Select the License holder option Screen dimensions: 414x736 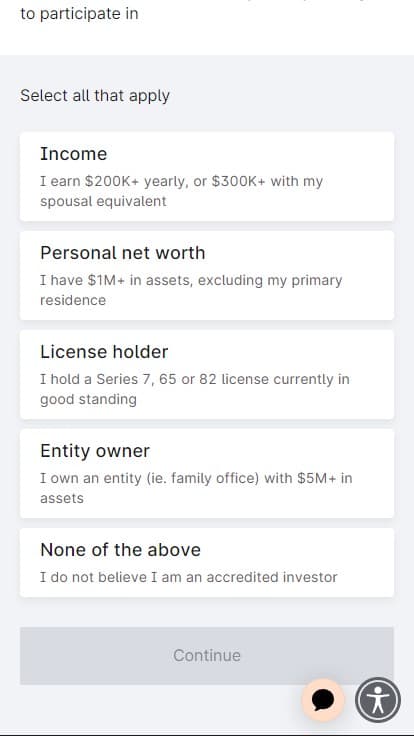coord(207,375)
